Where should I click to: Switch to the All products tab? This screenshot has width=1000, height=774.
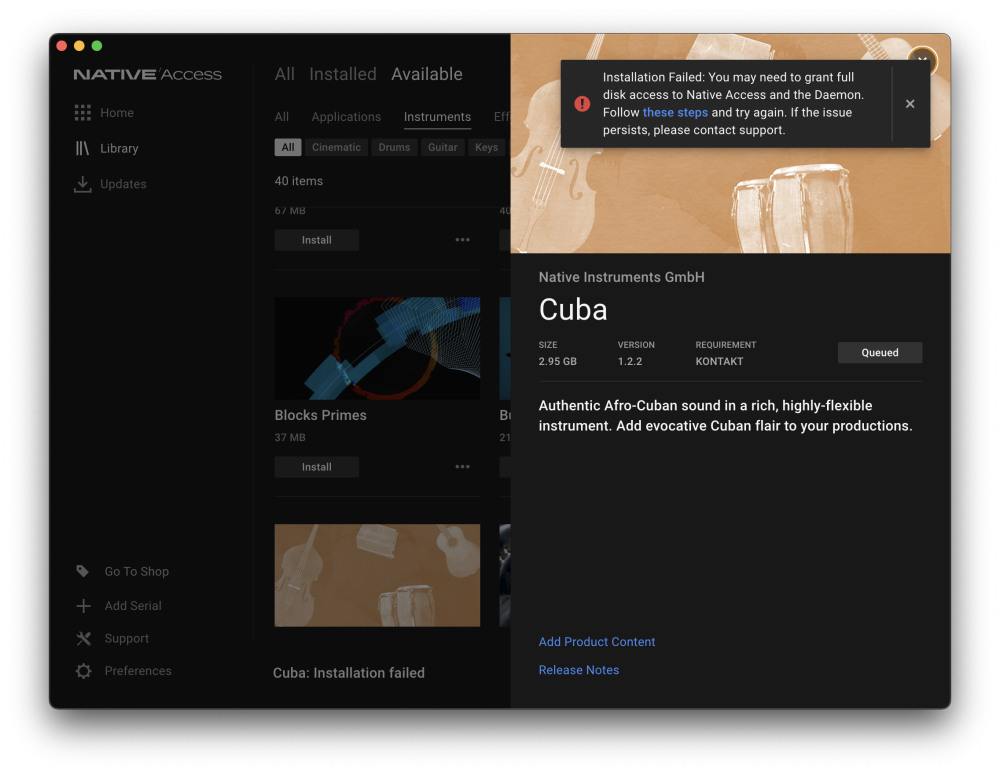[284, 74]
